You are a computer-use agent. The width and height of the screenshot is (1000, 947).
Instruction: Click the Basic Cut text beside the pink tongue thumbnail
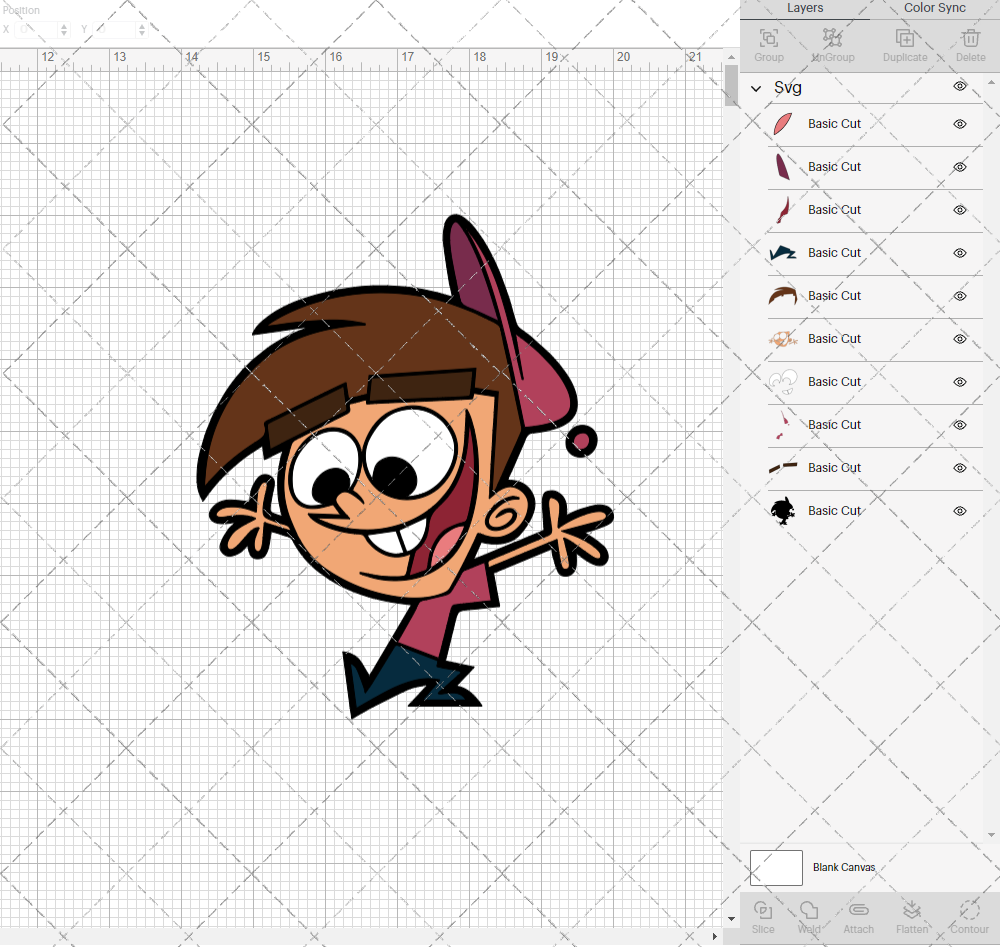[x=834, y=124]
